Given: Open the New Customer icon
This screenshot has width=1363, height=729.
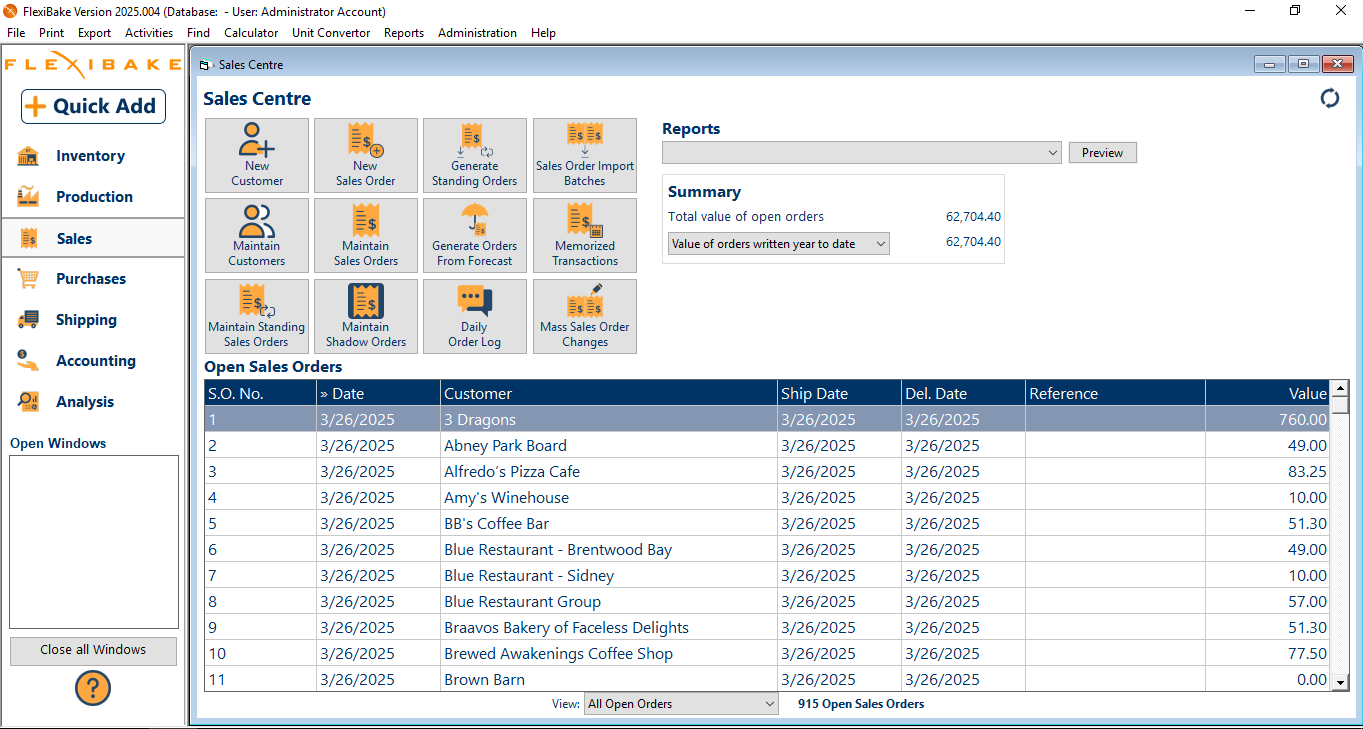Looking at the screenshot, I should coord(257,155).
